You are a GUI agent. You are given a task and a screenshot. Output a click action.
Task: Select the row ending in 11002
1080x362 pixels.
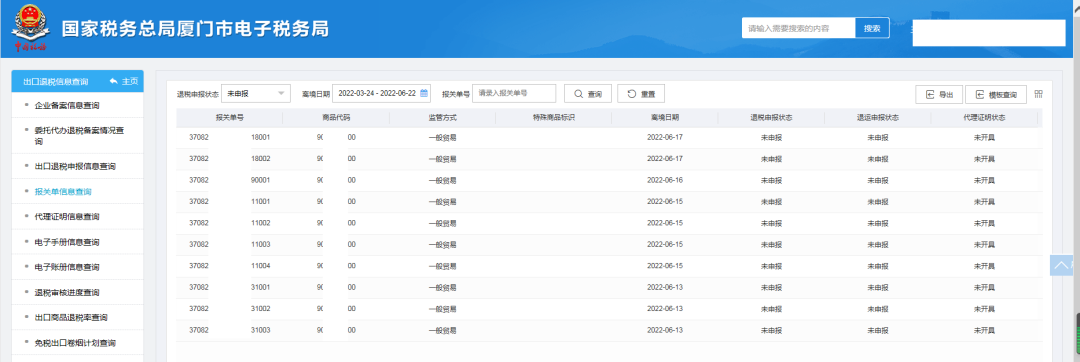click(609, 223)
